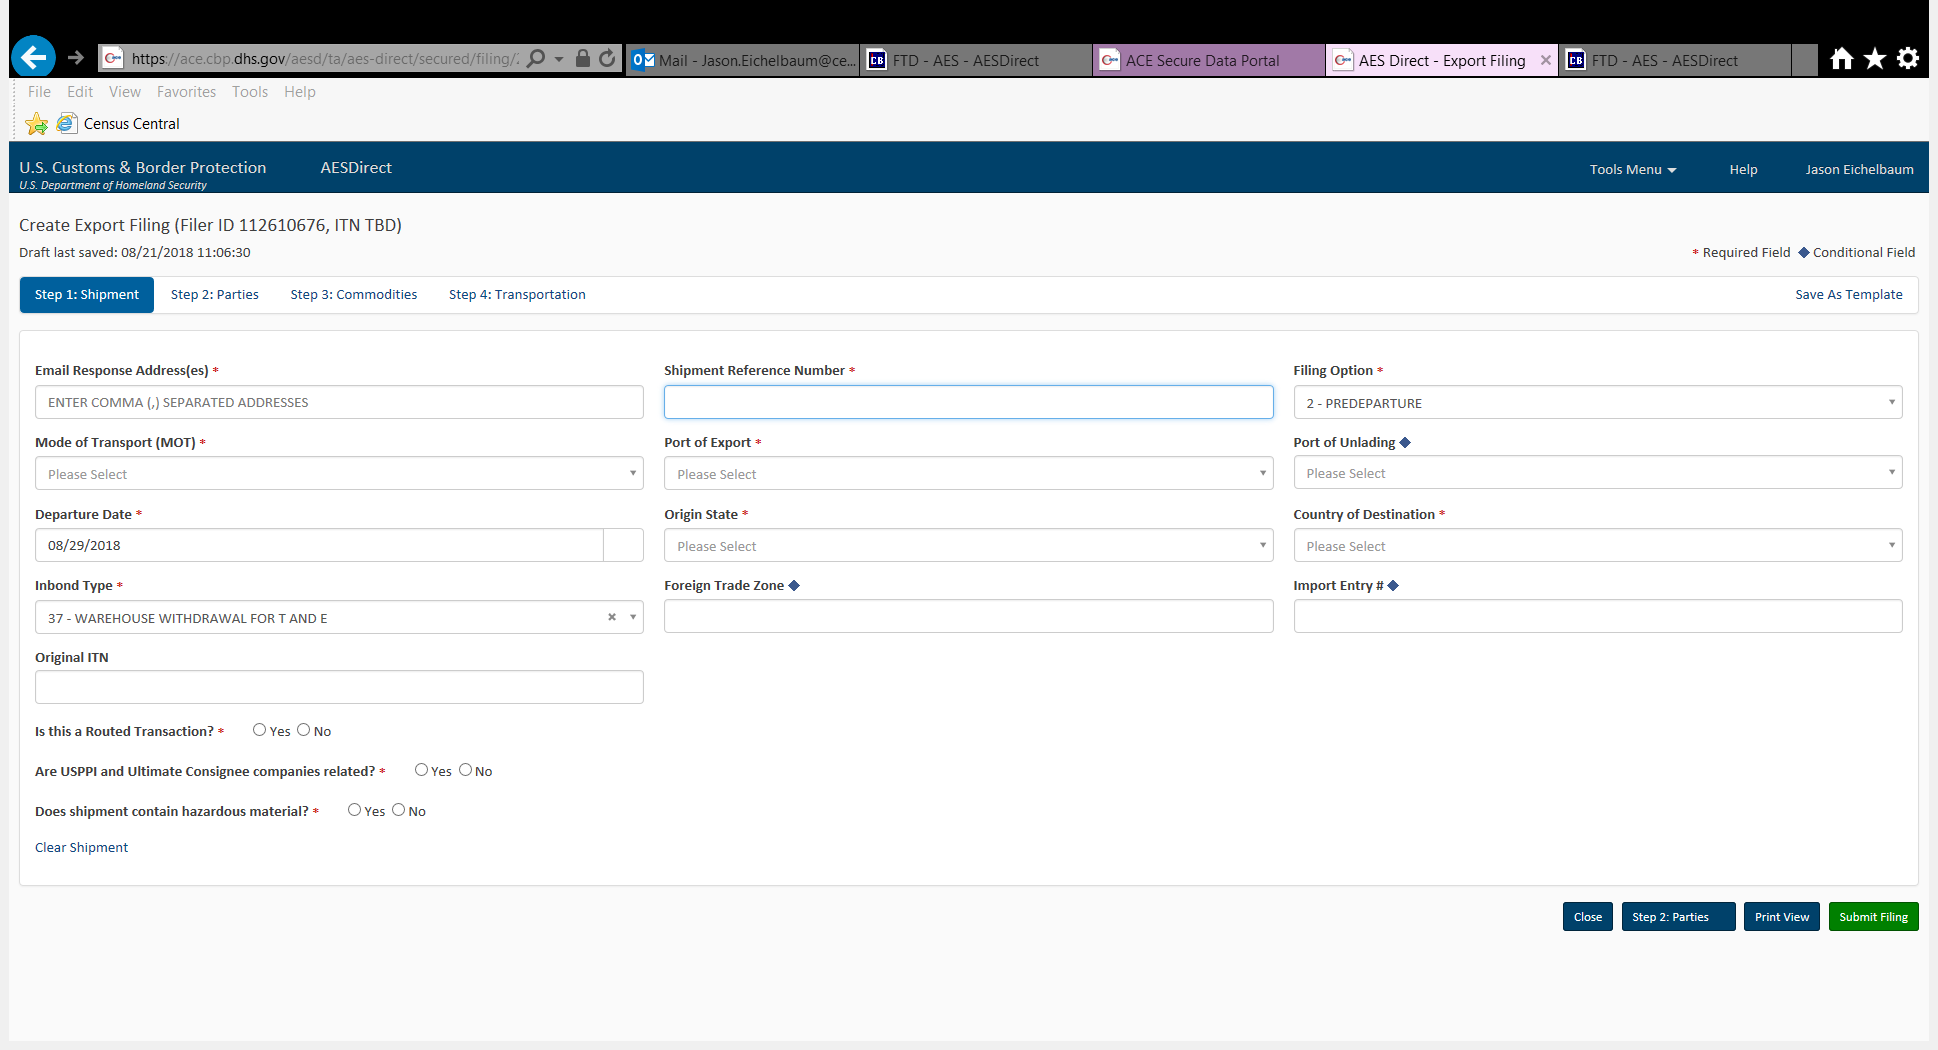This screenshot has height=1050, width=1938.
Task: Click the address bar search magnifier icon
Action: [x=537, y=59]
